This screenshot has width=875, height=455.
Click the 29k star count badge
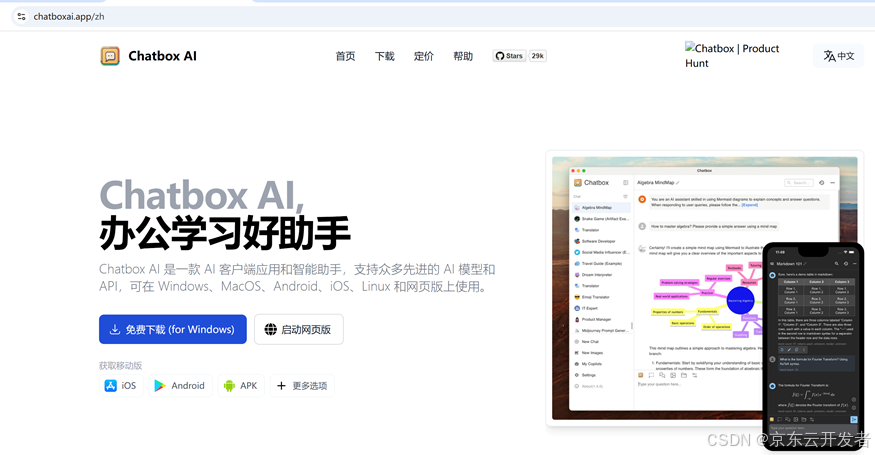click(x=537, y=56)
